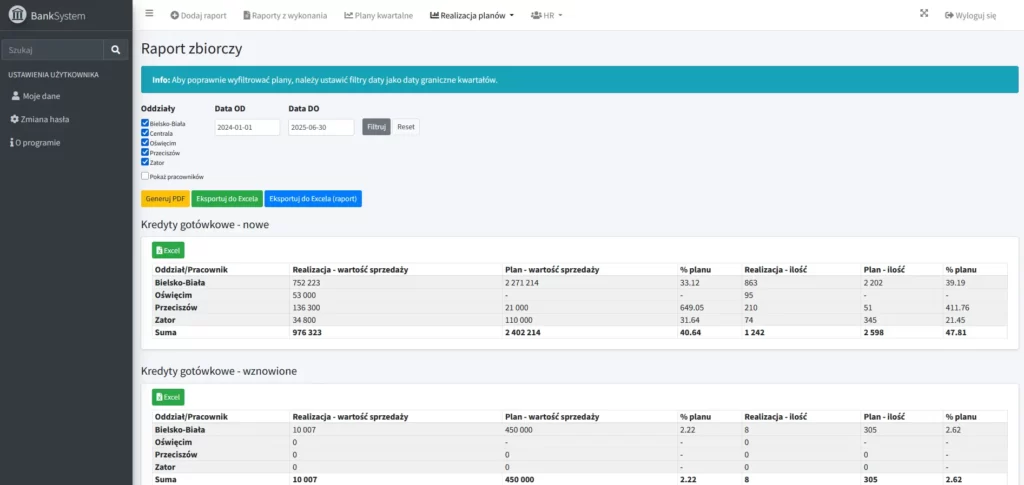Click the Dodaj raport menu item
1024x485 pixels.
coord(199,15)
